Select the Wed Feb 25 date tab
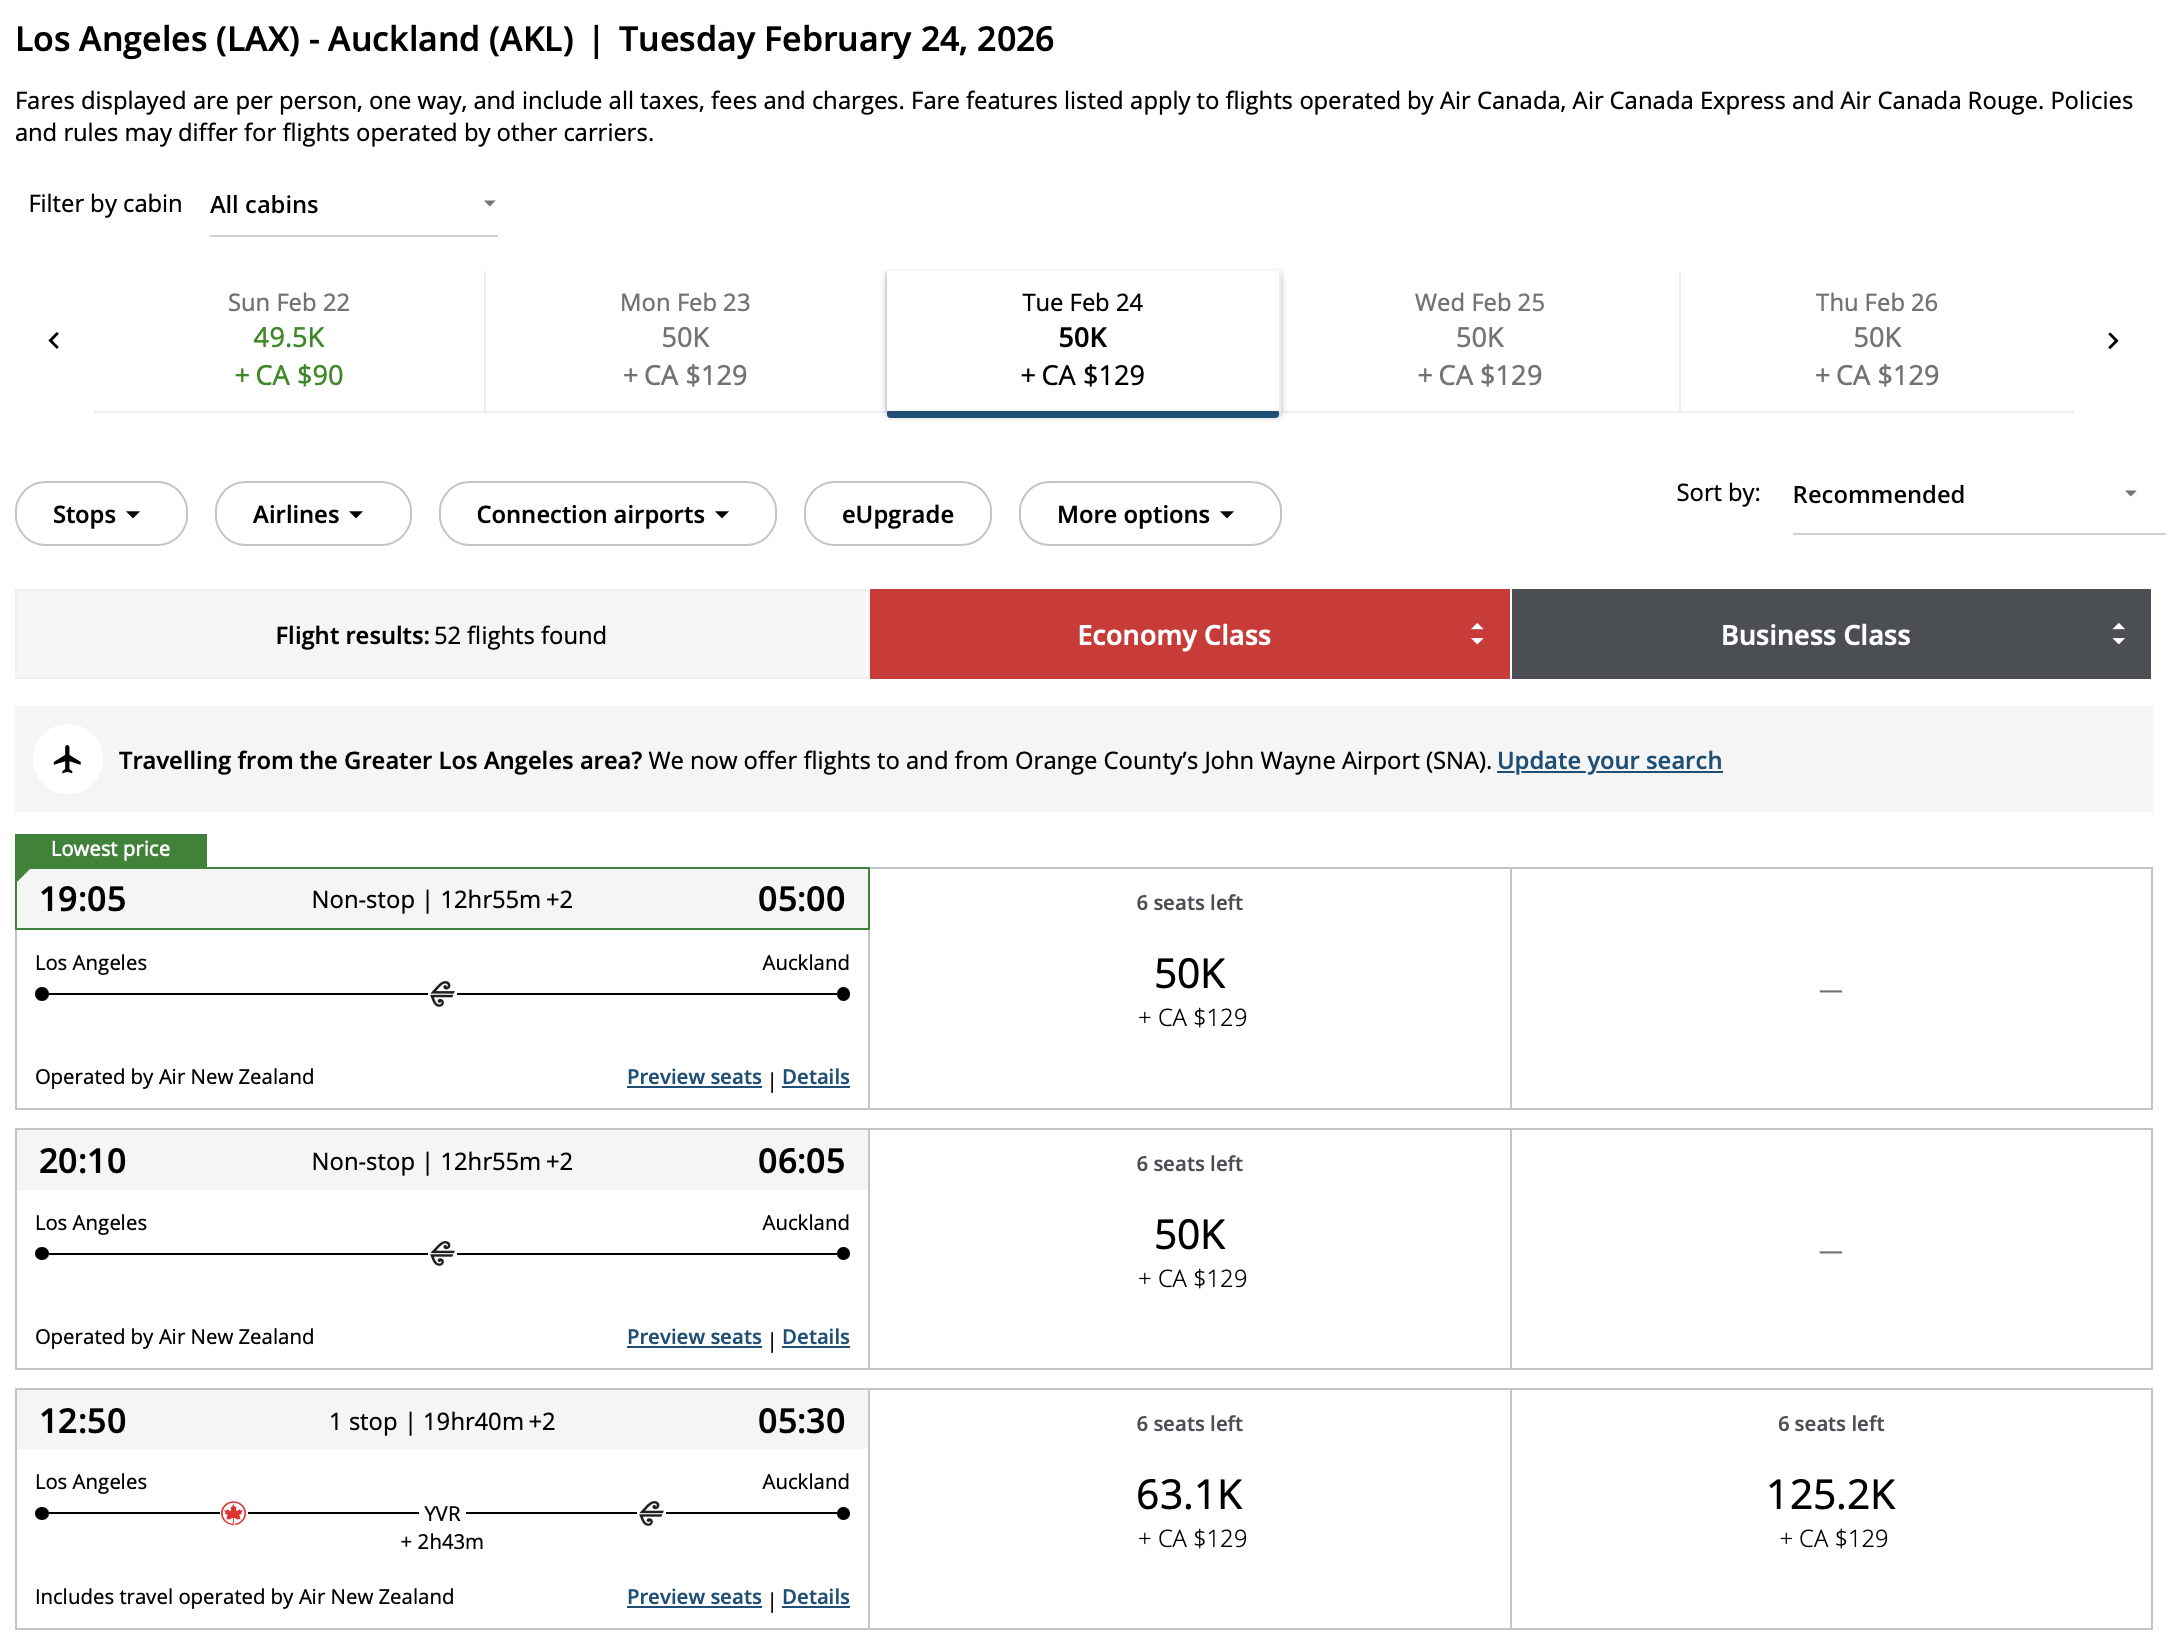 (1479, 340)
